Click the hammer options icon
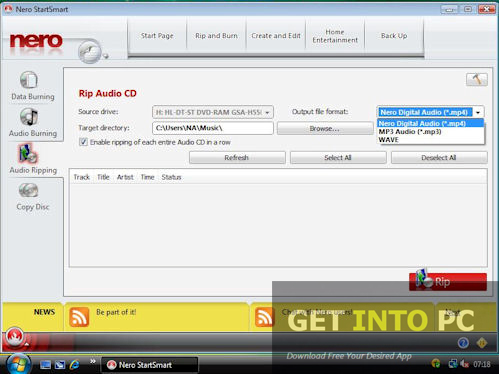Viewport: 499px width, 374px height. click(477, 80)
